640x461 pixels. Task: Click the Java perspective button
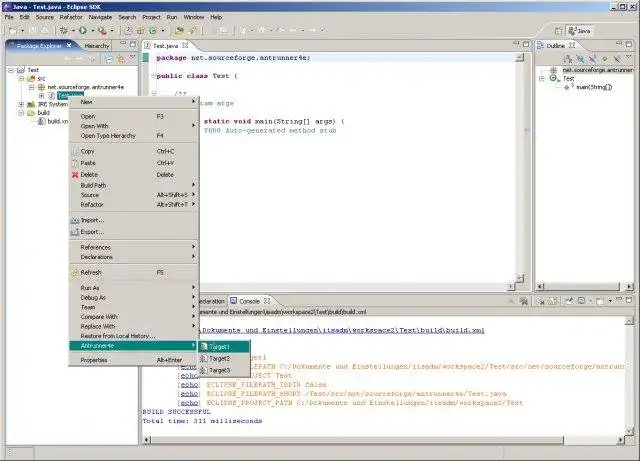click(x=580, y=31)
